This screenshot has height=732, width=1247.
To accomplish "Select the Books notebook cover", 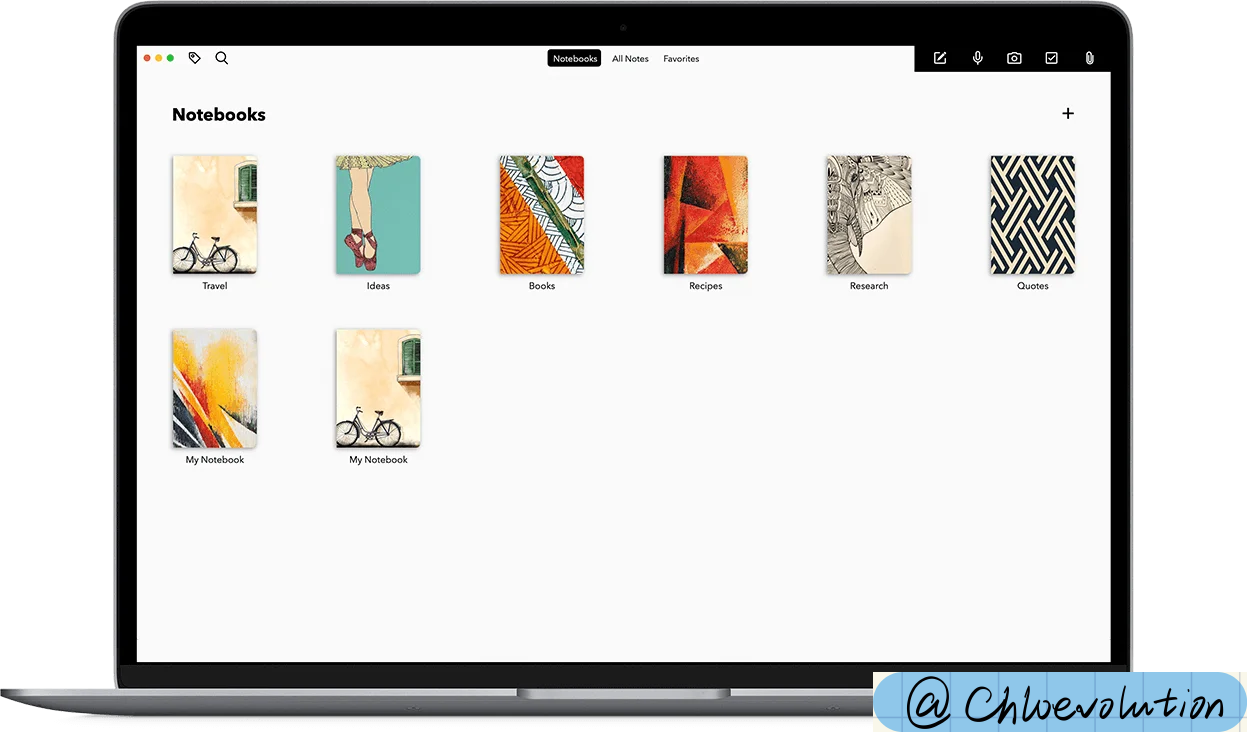I will pyautogui.click(x=542, y=214).
